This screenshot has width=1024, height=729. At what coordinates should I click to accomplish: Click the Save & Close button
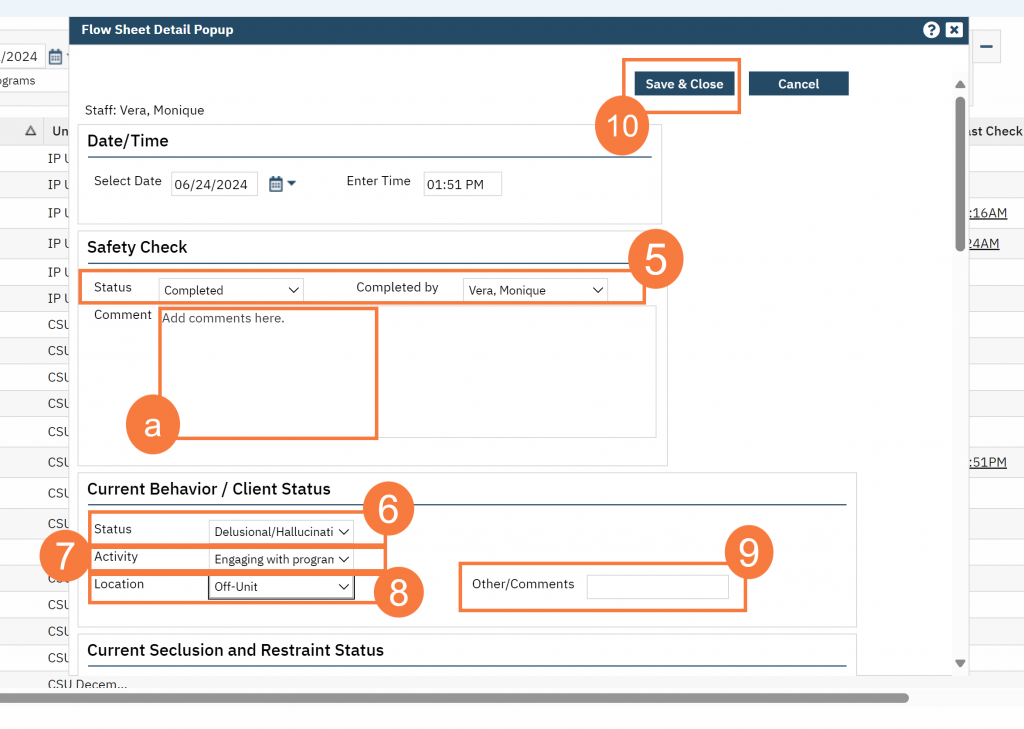tap(683, 84)
